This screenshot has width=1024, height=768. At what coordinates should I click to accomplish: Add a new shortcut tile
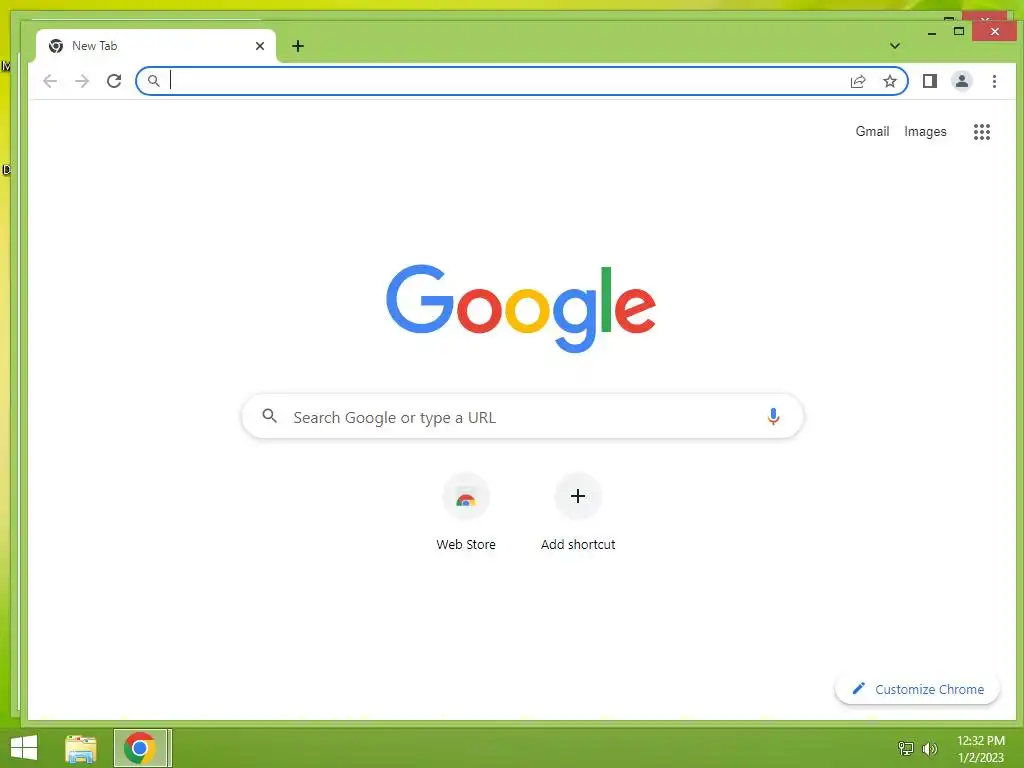click(x=578, y=513)
